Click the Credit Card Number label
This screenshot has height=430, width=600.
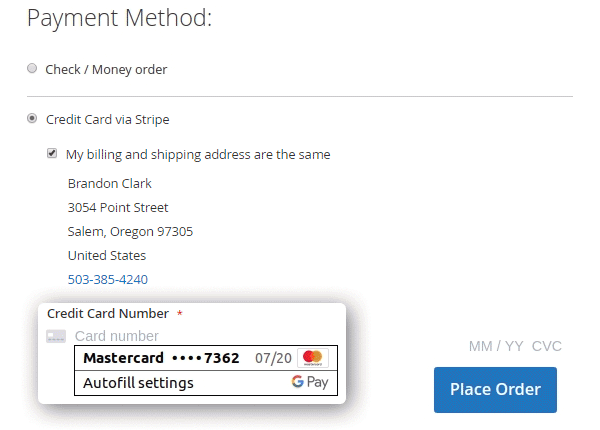pyautogui.click(x=108, y=313)
